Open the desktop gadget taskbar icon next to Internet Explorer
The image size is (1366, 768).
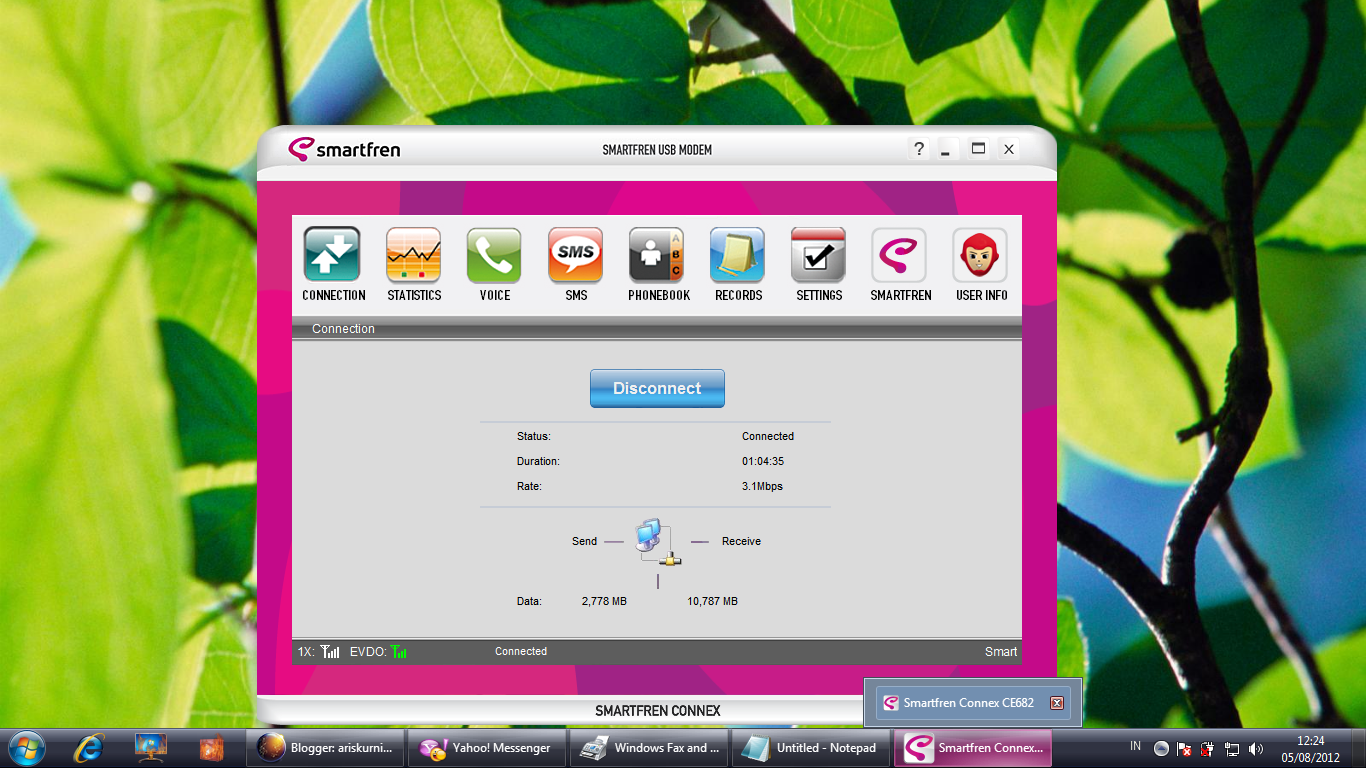point(151,747)
